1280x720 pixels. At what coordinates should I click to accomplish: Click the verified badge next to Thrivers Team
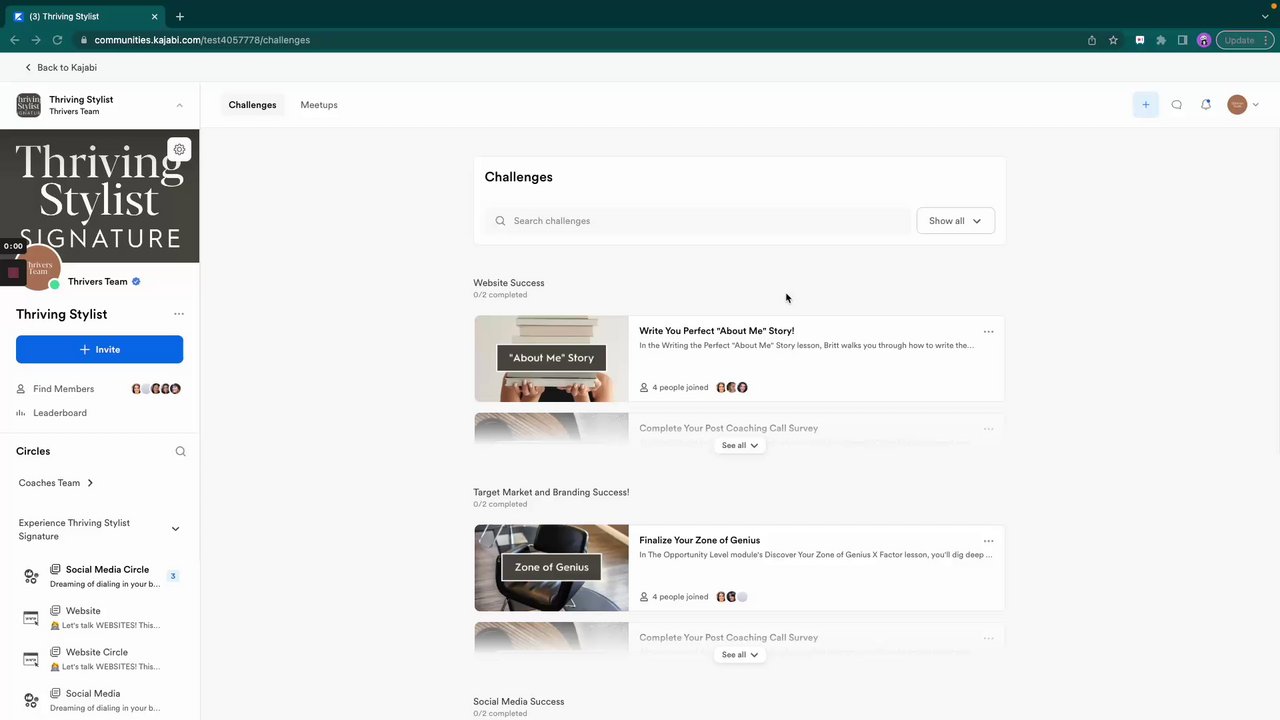point(136,282)
